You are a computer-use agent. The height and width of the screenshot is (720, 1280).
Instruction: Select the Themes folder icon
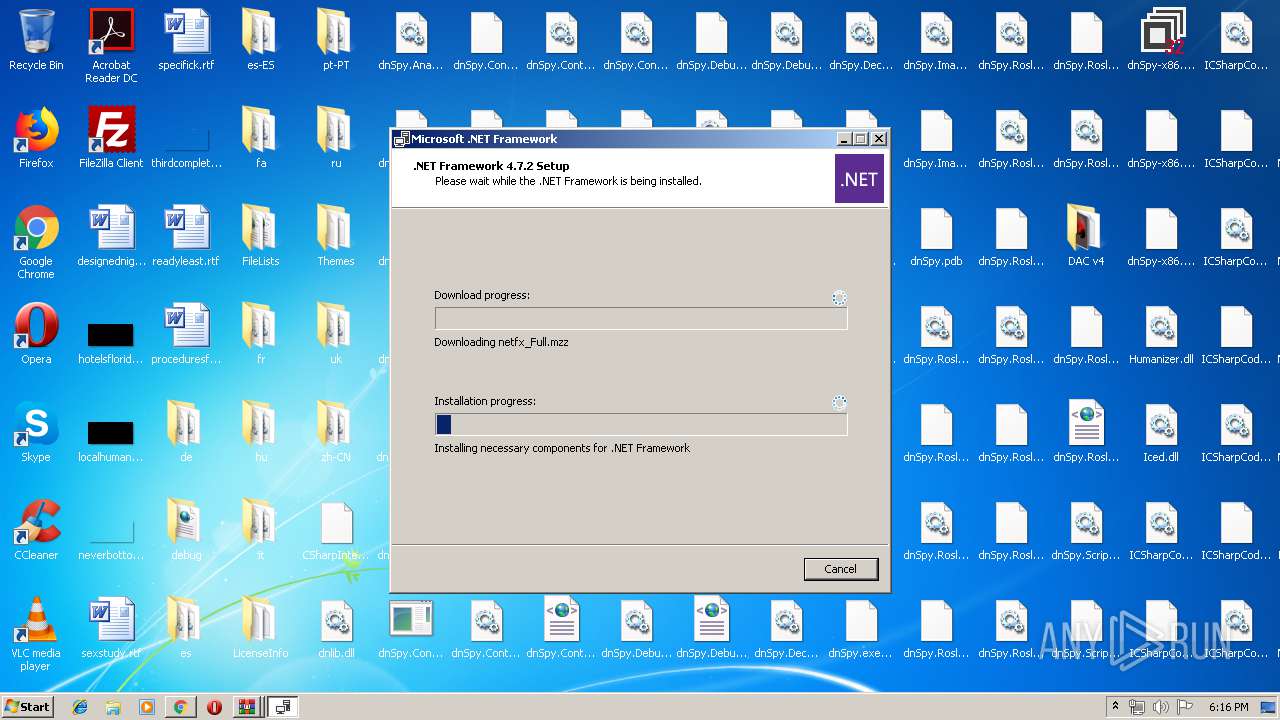click(x=336, y=237)
